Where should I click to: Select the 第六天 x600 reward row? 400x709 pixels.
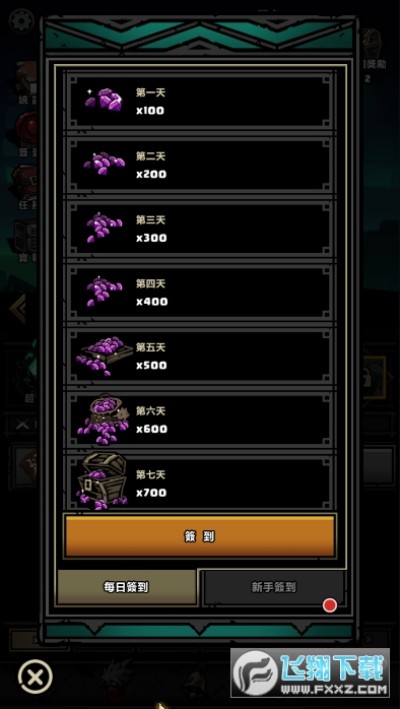[200, 420]
